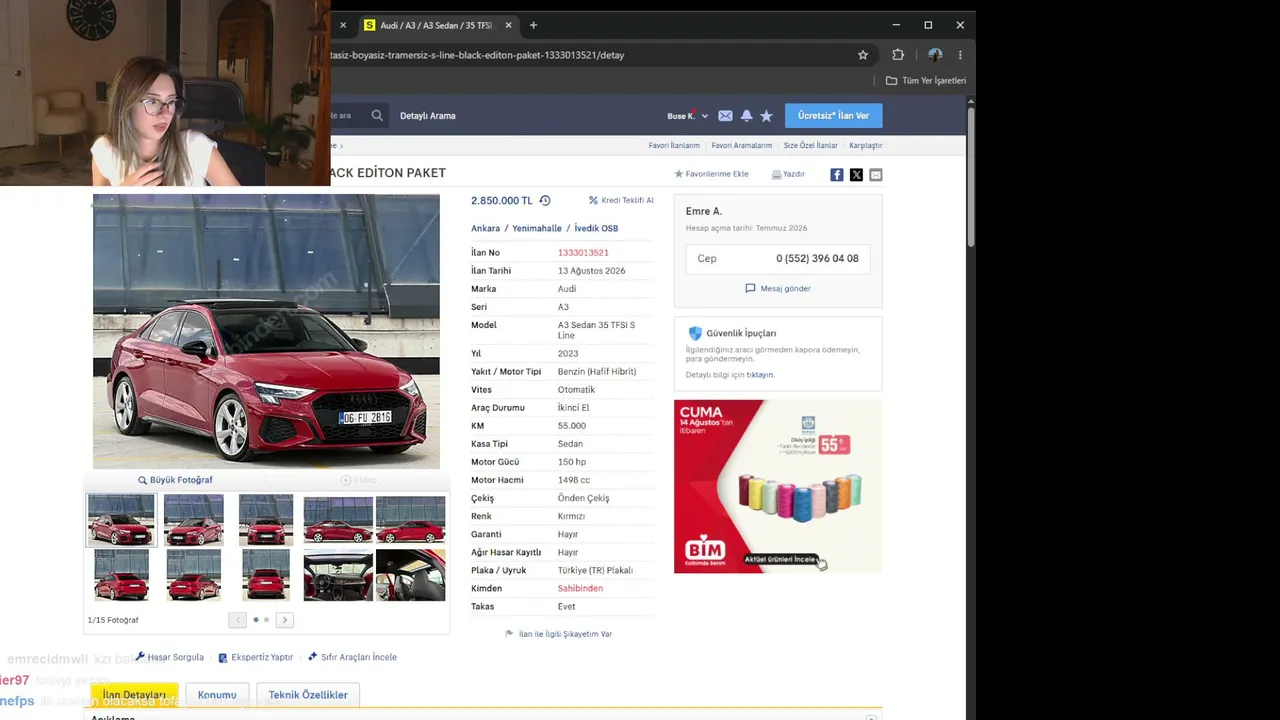Bookmark this page with the star icon
This screenshot has height=720, width=1280.
tap(863, 55)
